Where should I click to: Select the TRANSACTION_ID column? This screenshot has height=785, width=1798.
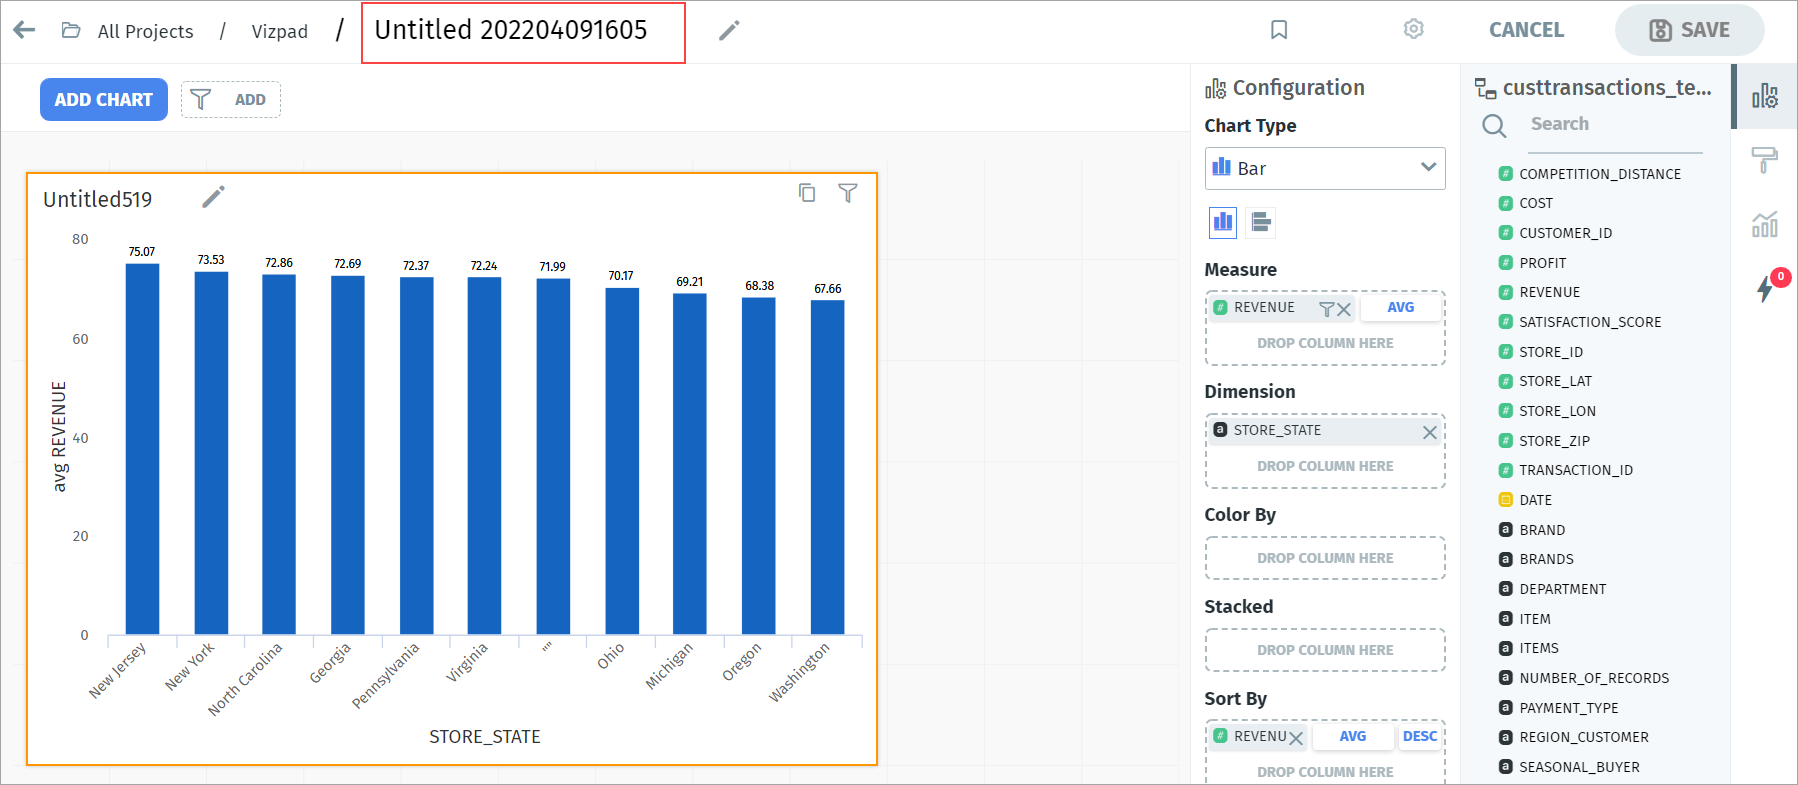point(1575,470)
